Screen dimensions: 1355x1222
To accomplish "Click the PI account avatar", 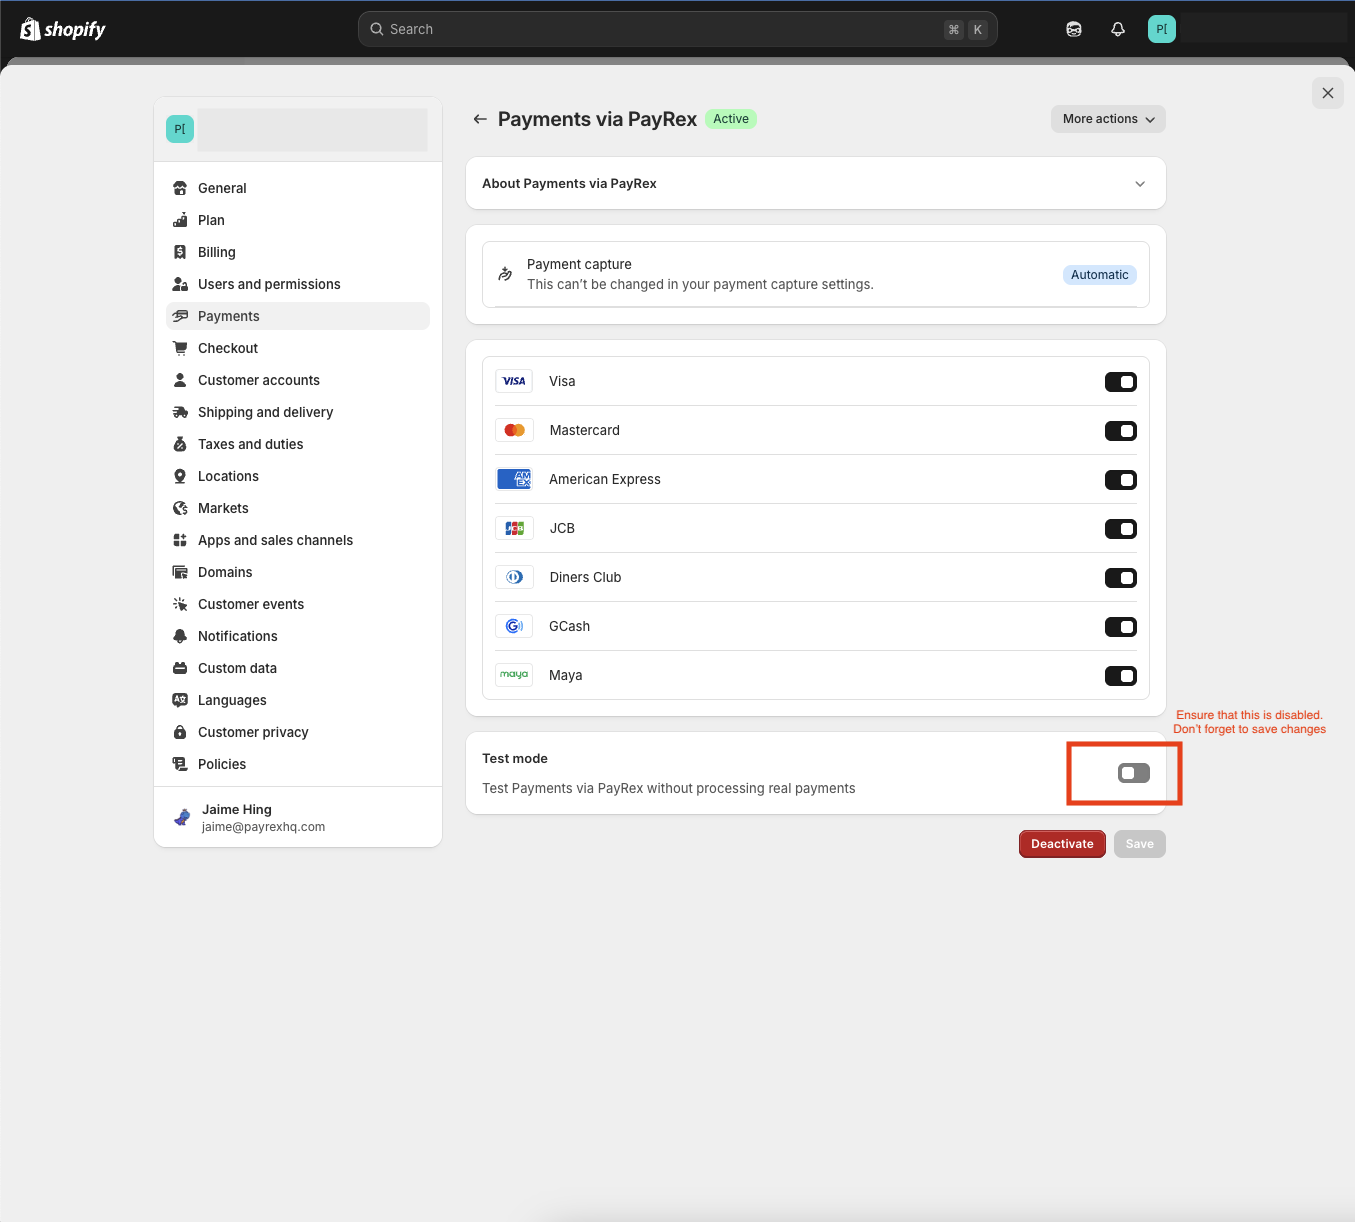I will point(1161,29).
